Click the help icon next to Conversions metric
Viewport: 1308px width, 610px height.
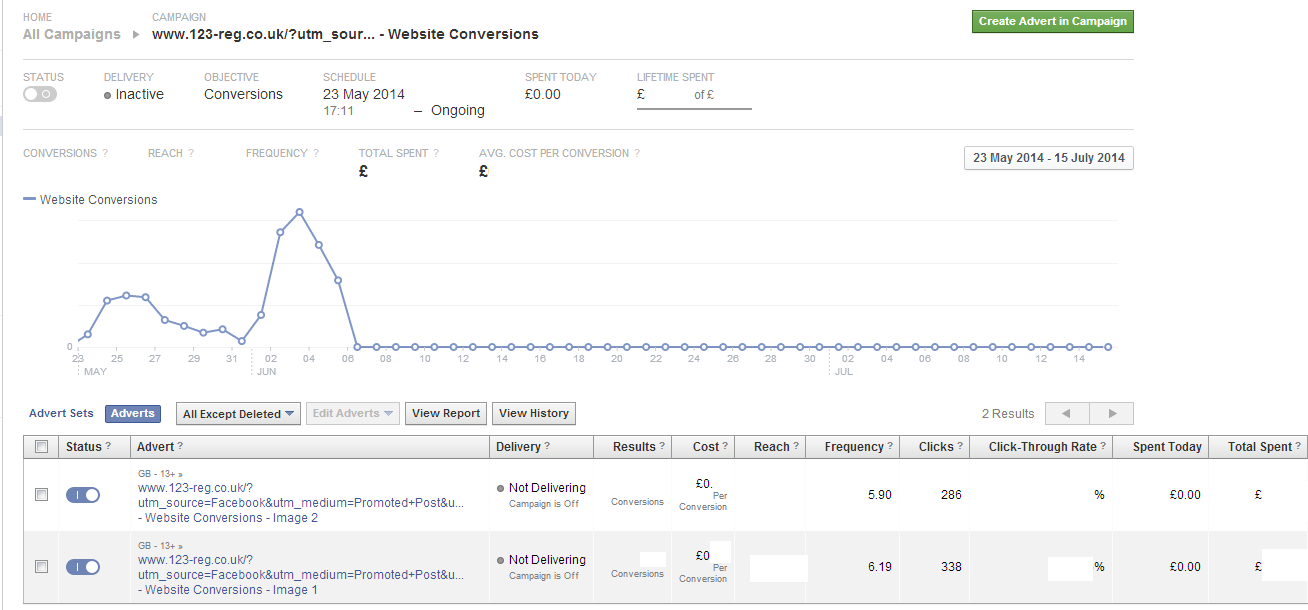tap(105, 154)
